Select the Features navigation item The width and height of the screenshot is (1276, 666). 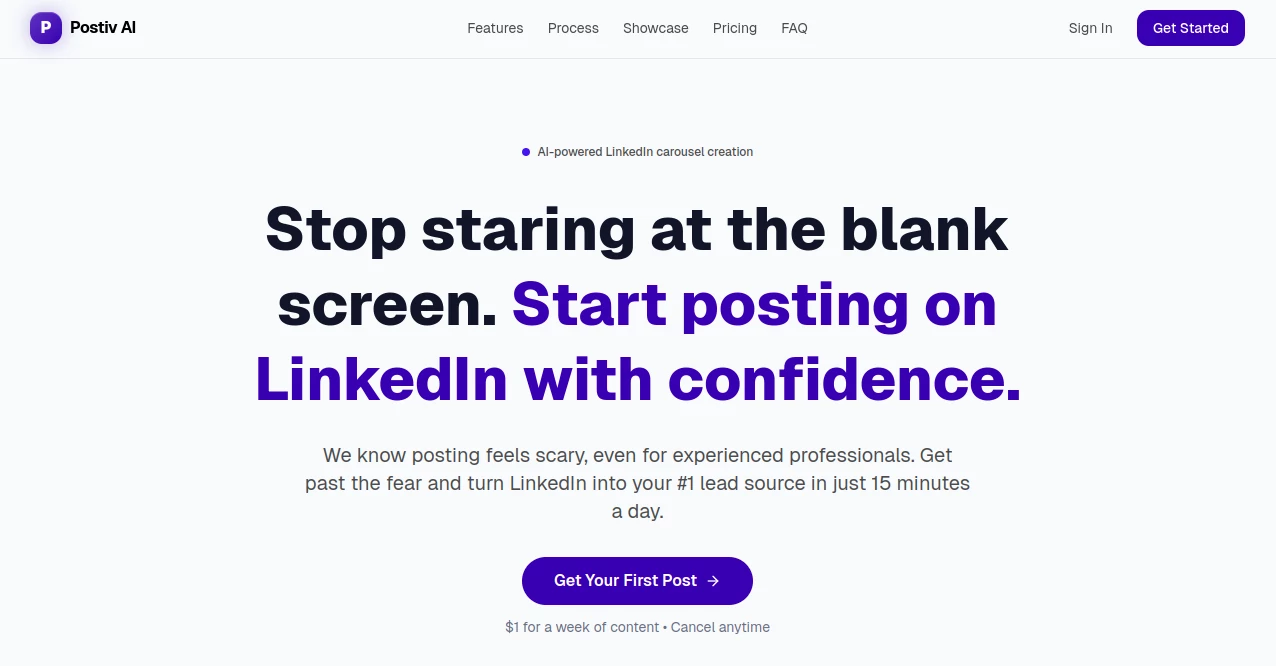(x=495, y=28)
